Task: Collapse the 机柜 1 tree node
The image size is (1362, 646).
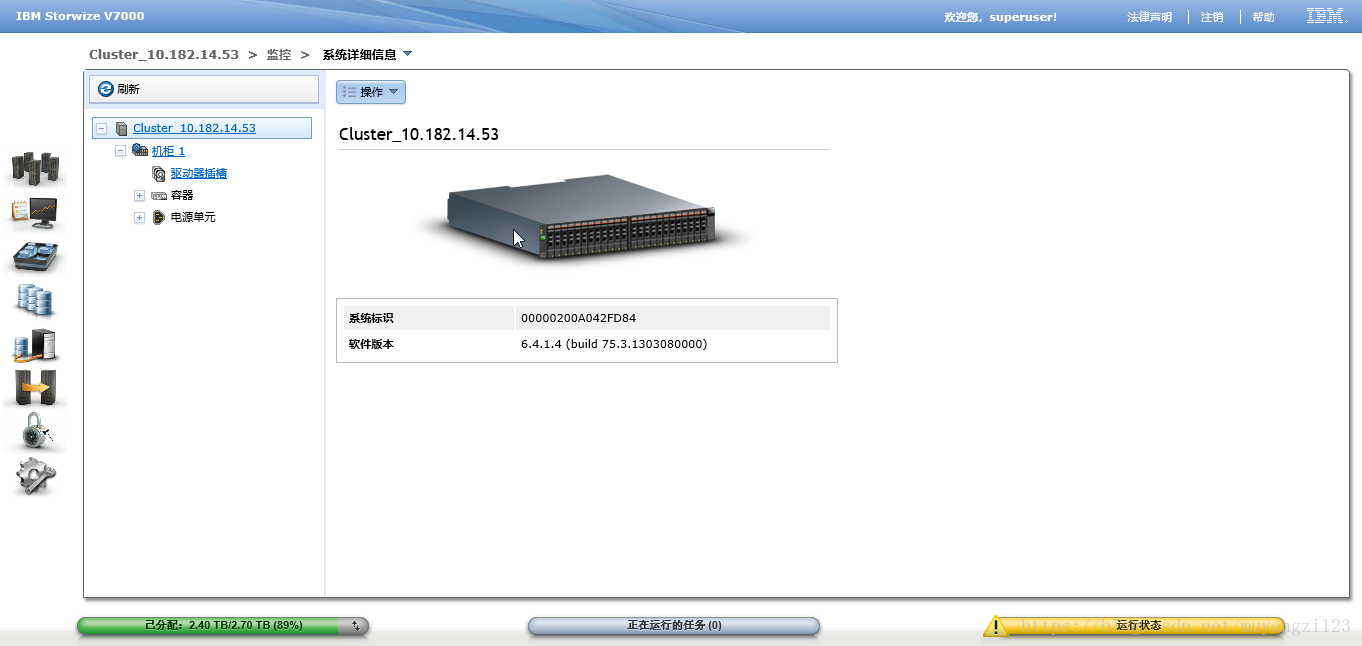Action: [x=121, y=151]
